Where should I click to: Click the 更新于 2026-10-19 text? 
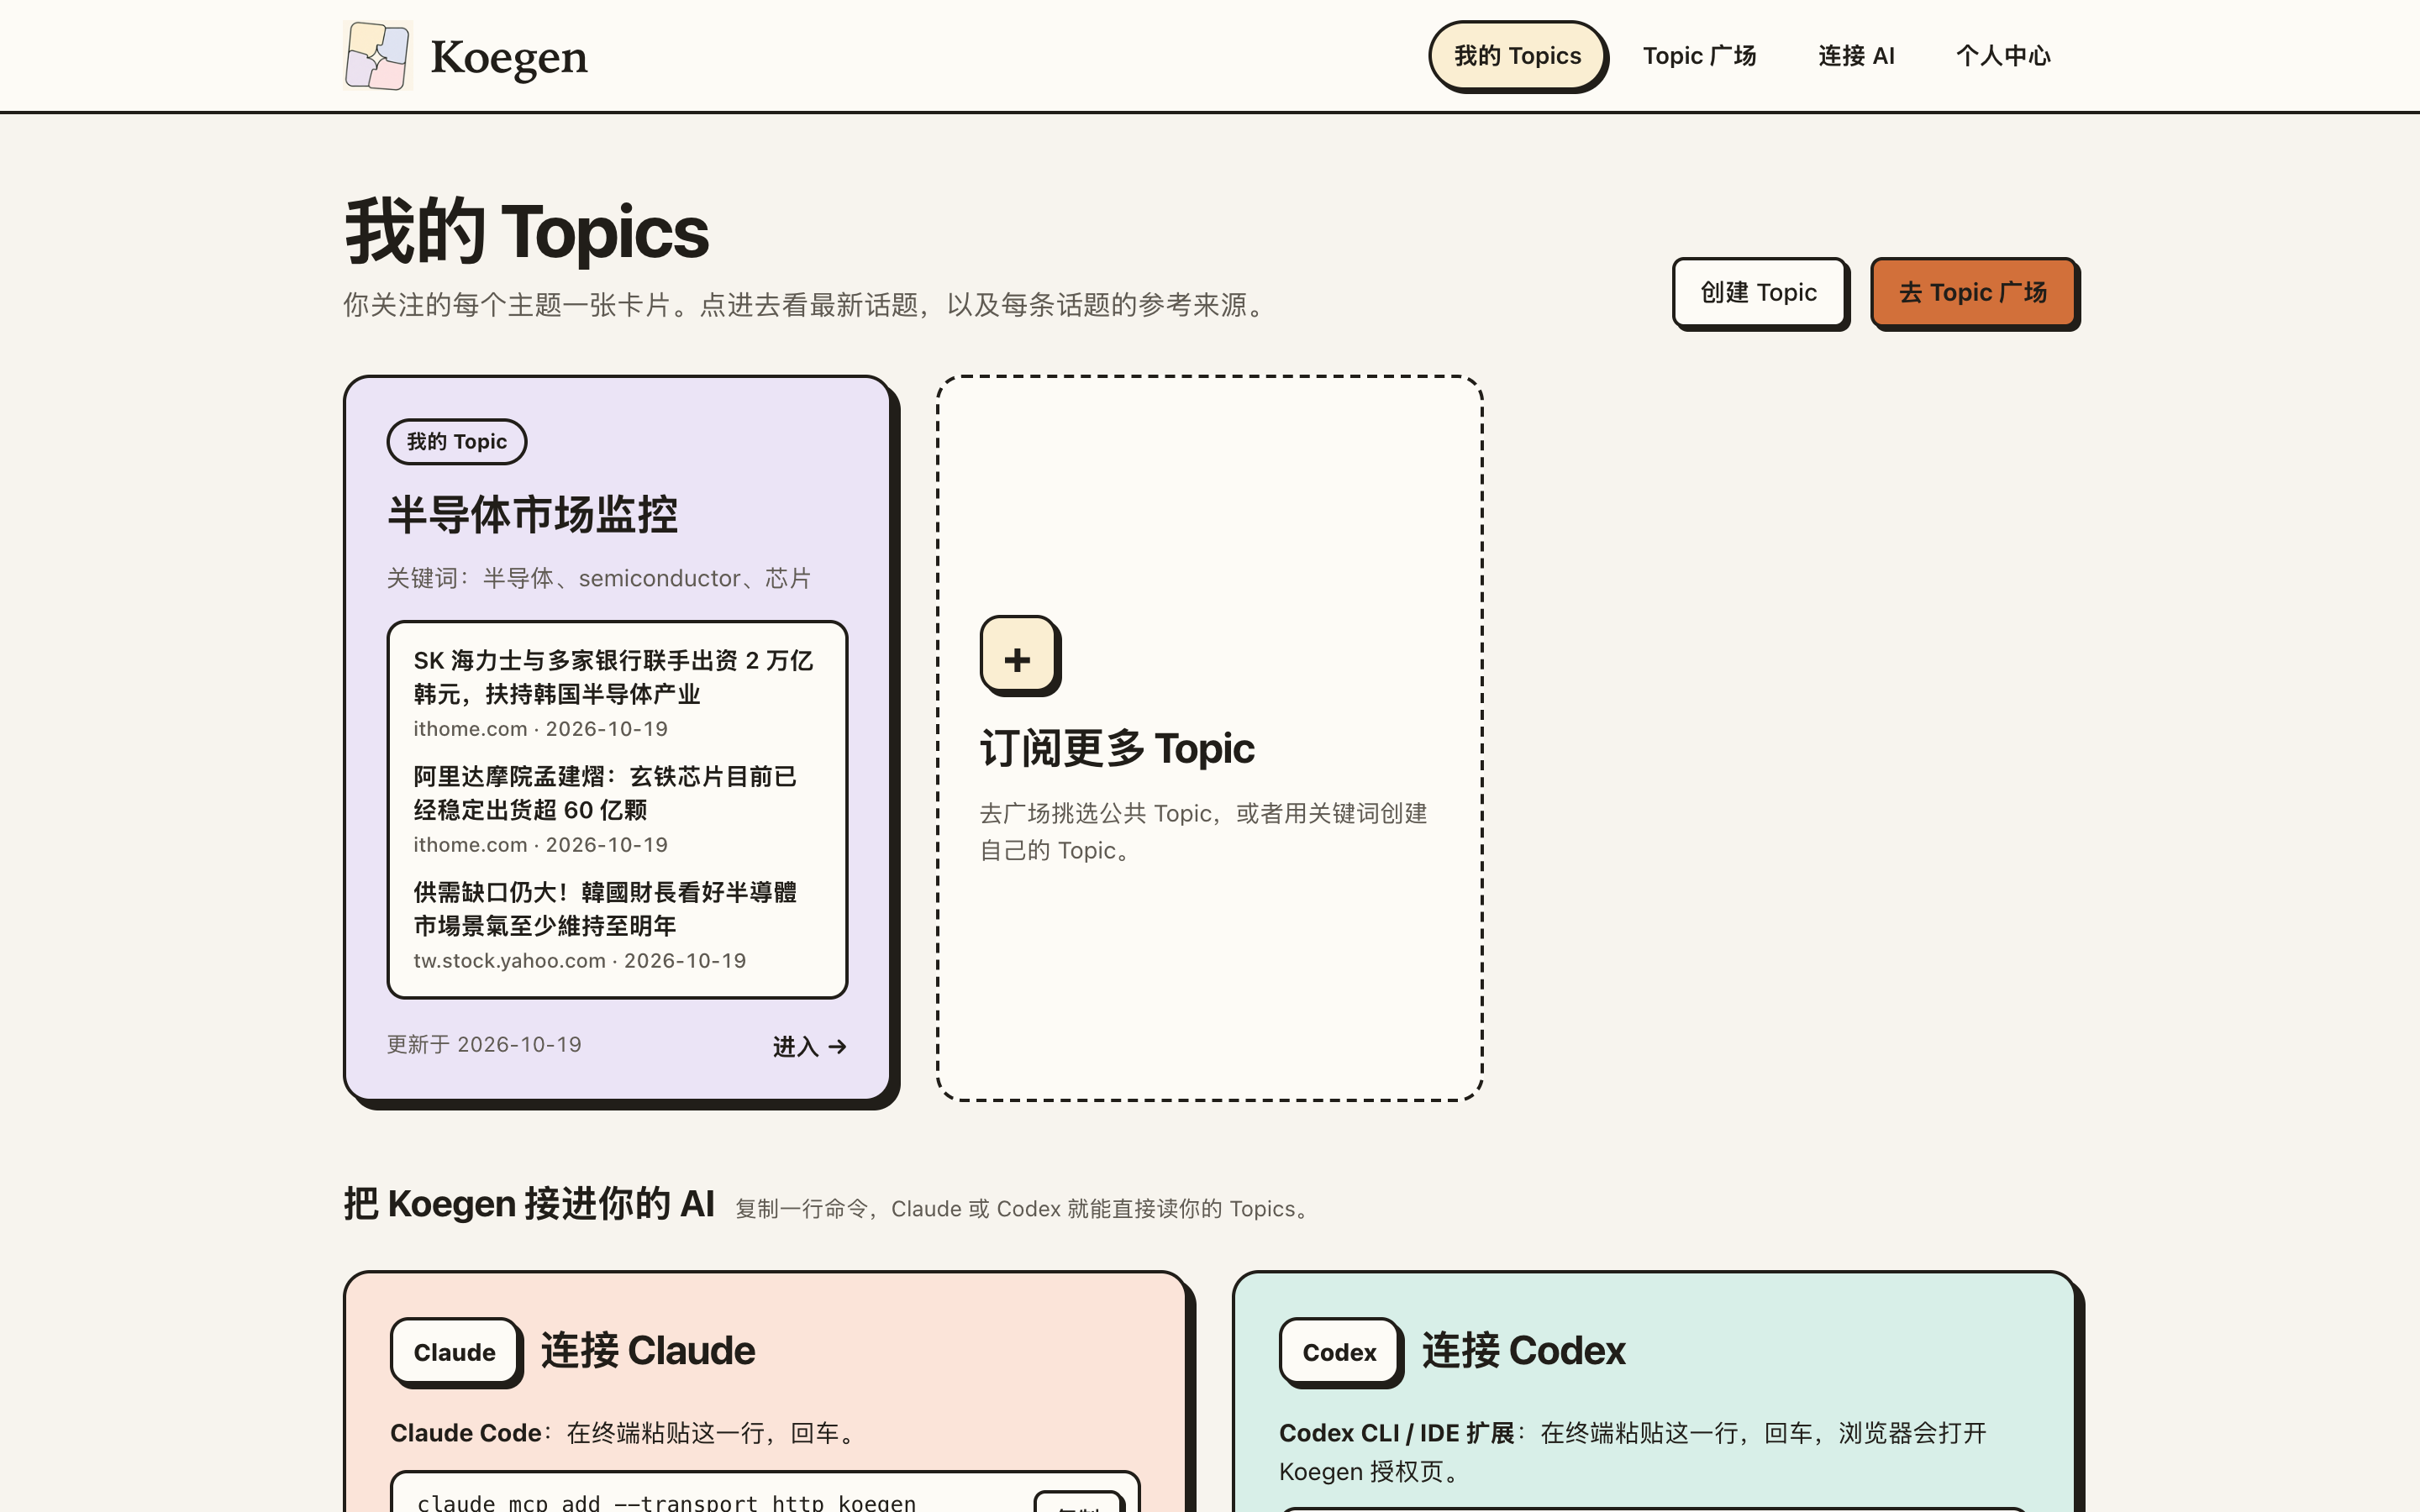[x=484, y=1045]
